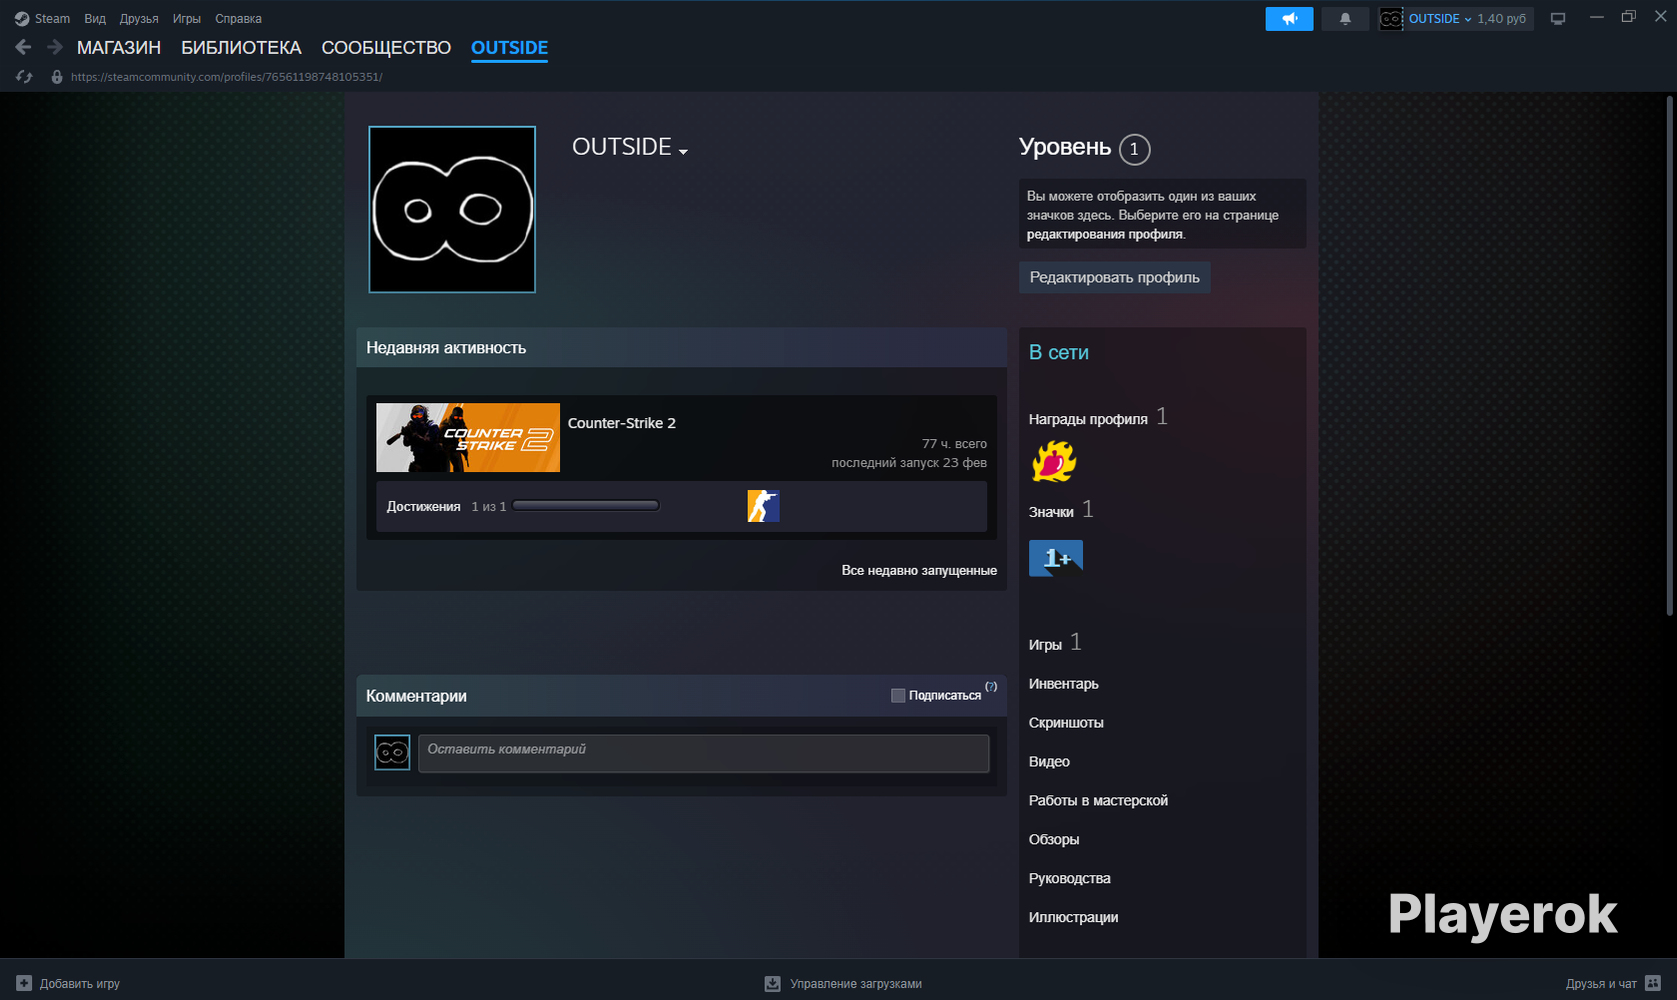Click the Редактировать профиль button
This screenshot has height=1000, width=1677.
click(1115, 277)
